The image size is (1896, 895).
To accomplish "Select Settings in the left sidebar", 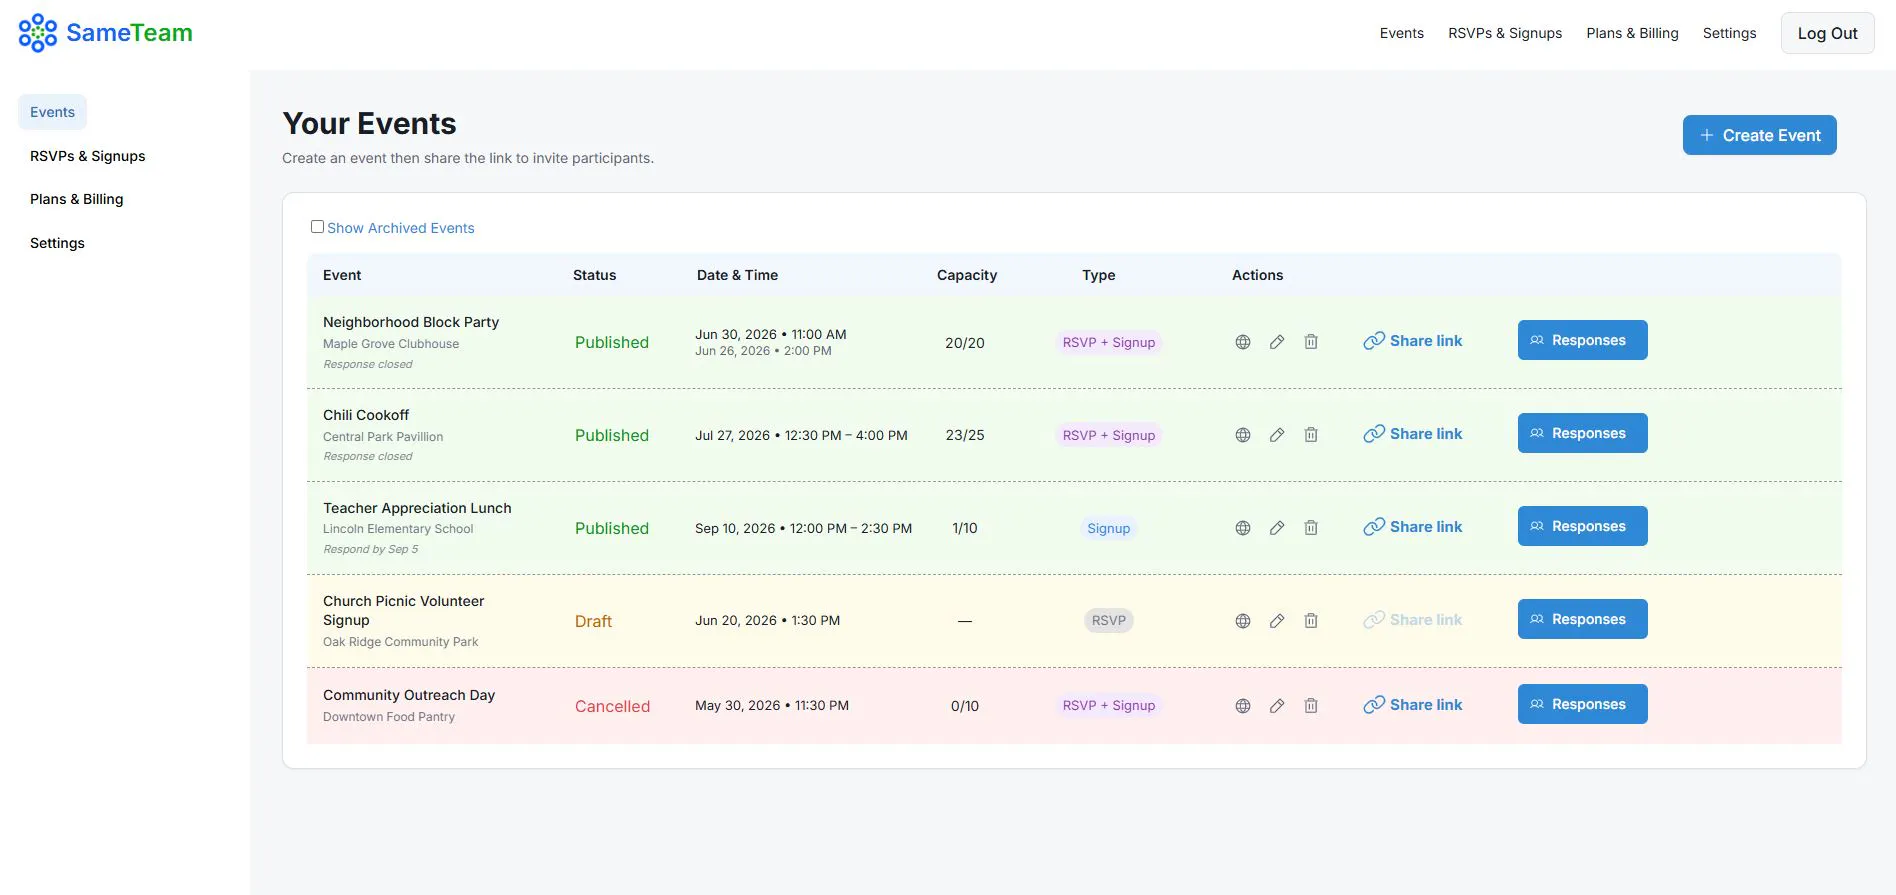I will pos(57,243).
